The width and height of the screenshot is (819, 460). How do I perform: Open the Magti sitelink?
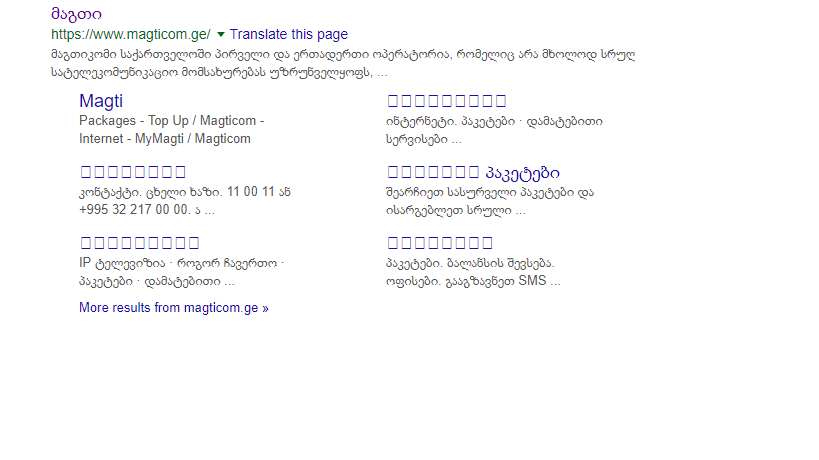101,101
